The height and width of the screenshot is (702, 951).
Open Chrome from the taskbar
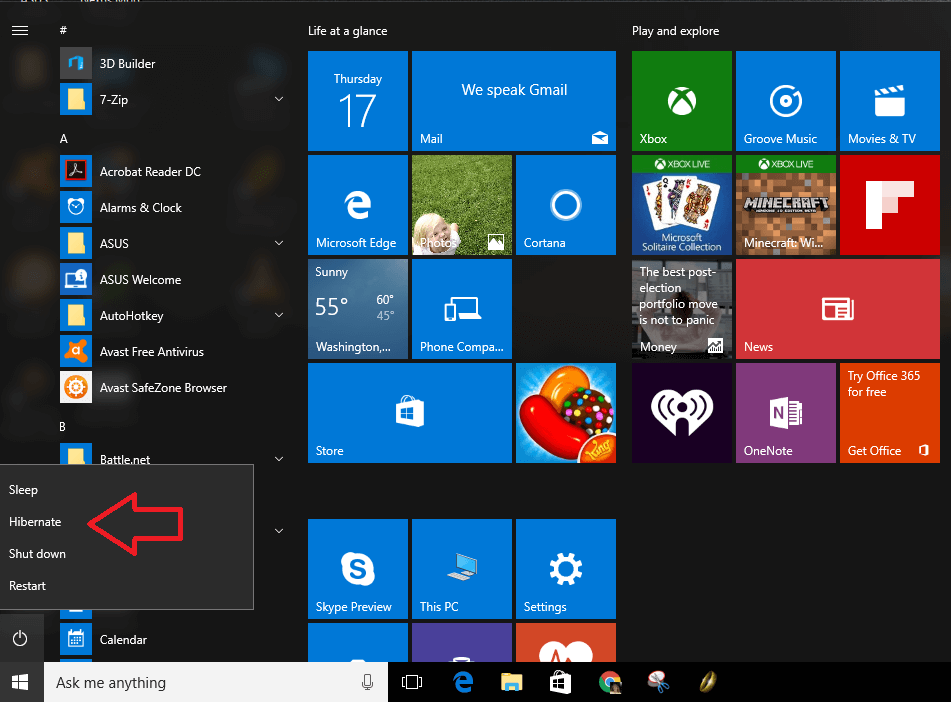coord(610,682)
